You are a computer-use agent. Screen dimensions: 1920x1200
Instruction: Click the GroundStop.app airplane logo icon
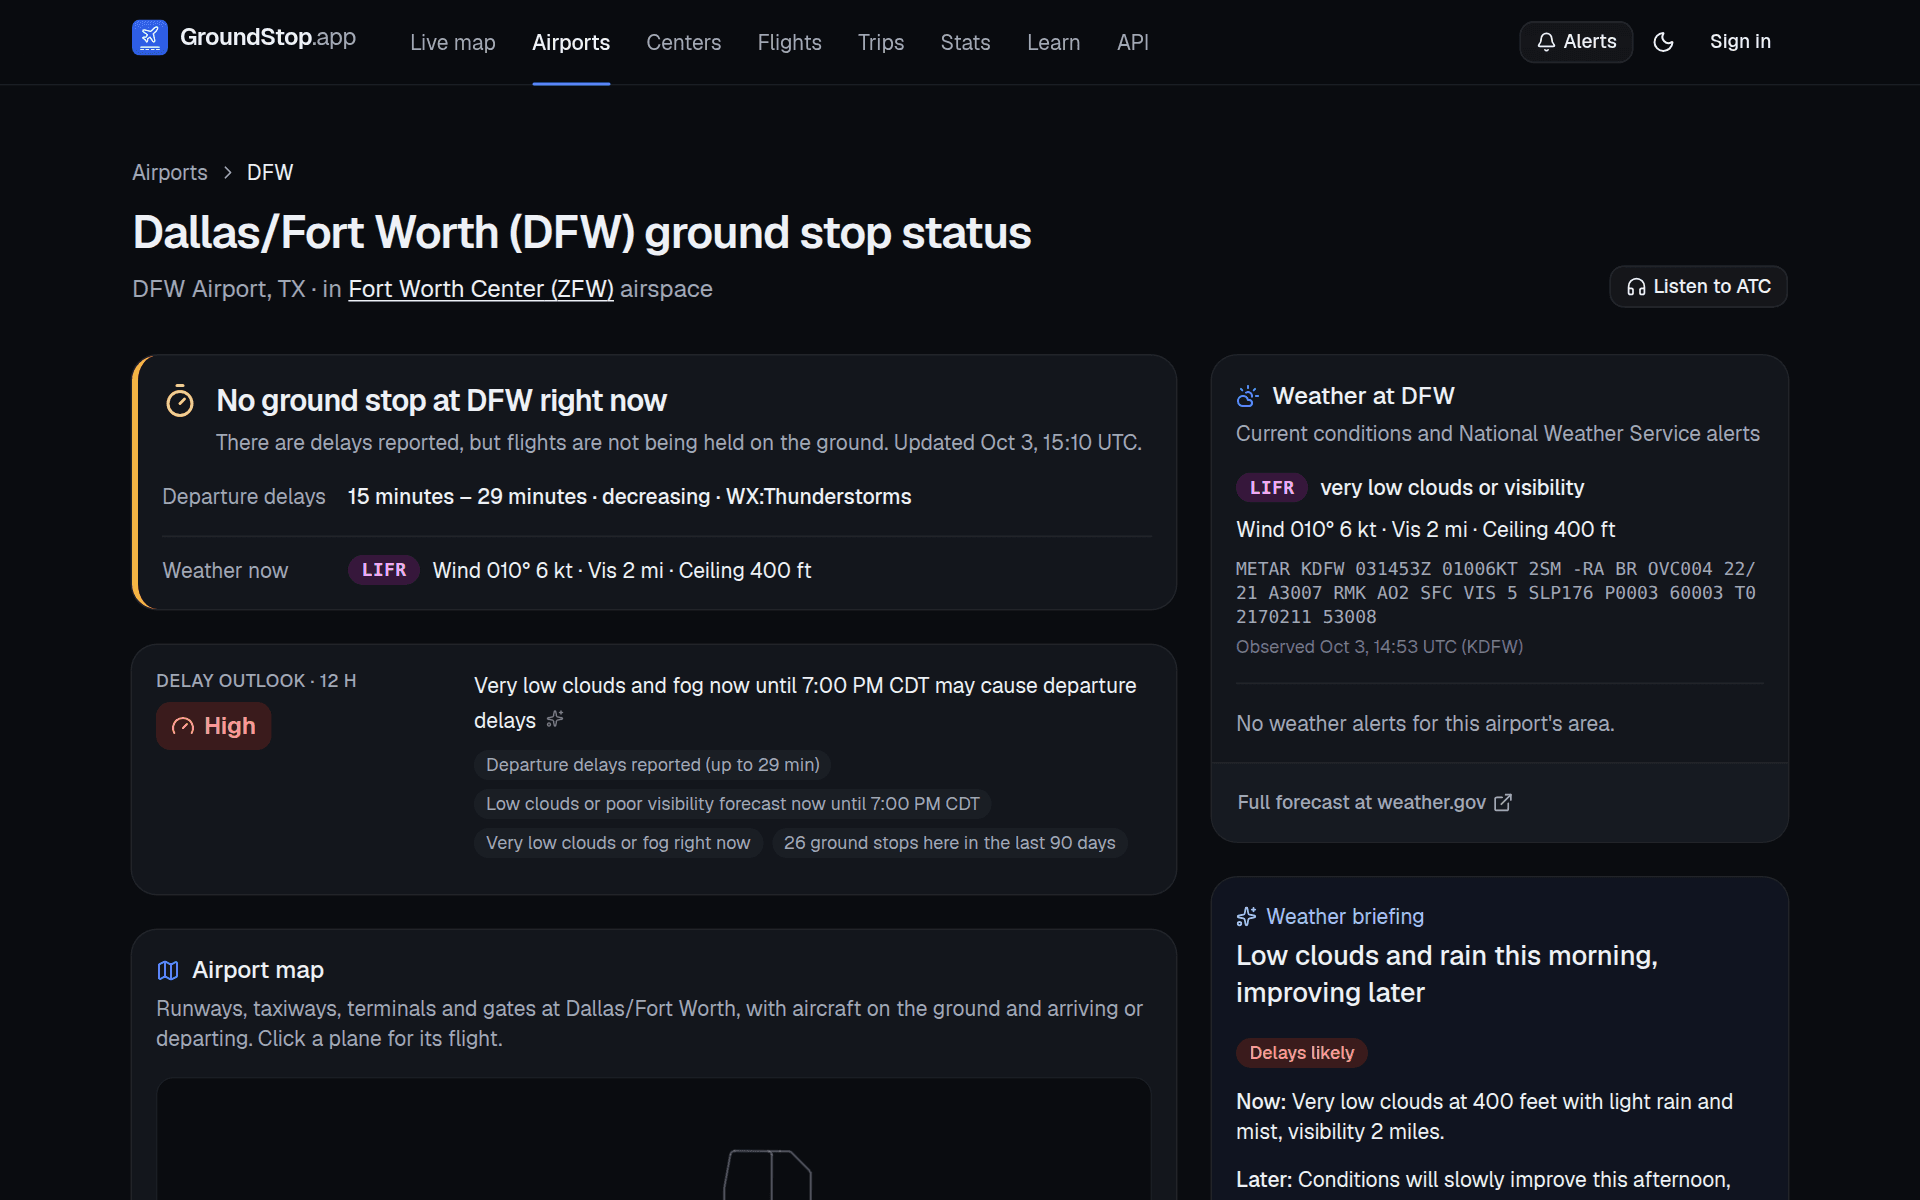point(150,38)
